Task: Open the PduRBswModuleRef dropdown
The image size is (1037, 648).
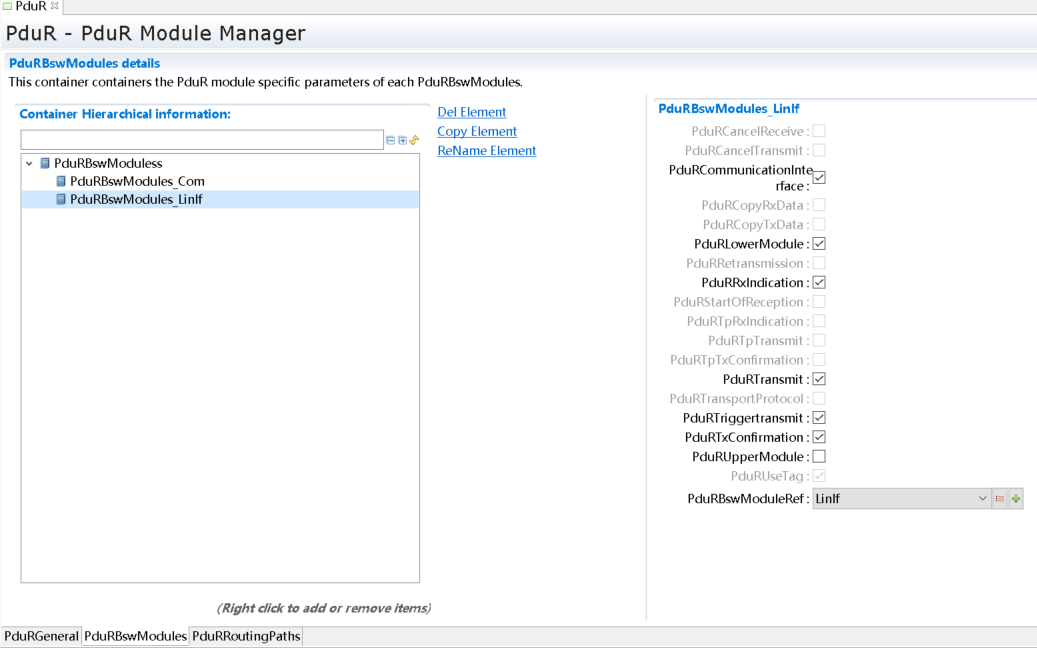Action: [x=981, y=499]
